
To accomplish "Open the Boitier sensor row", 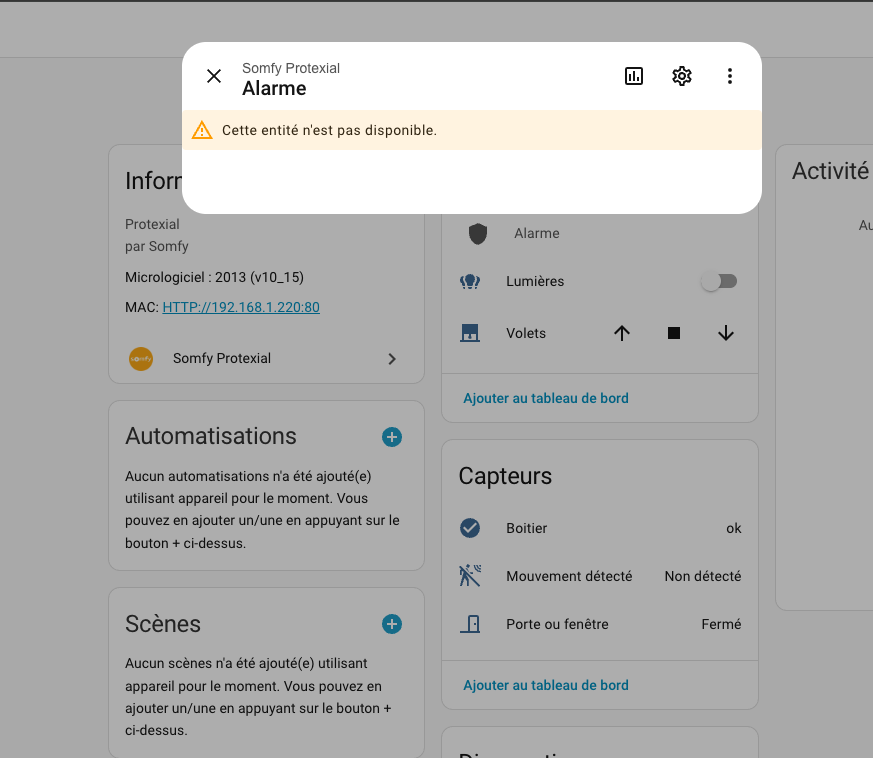I will click(x=600, y=528).
